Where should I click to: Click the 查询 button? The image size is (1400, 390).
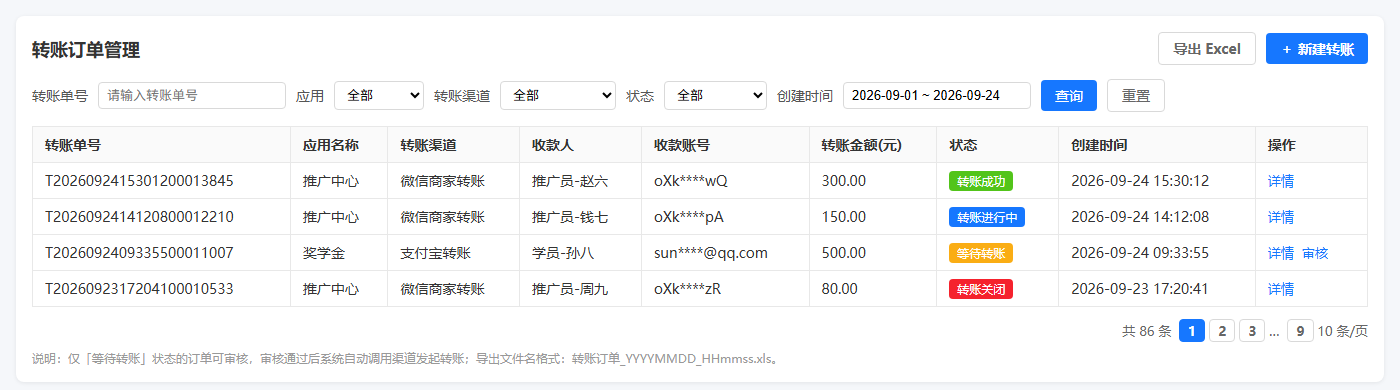[1069, 96]
